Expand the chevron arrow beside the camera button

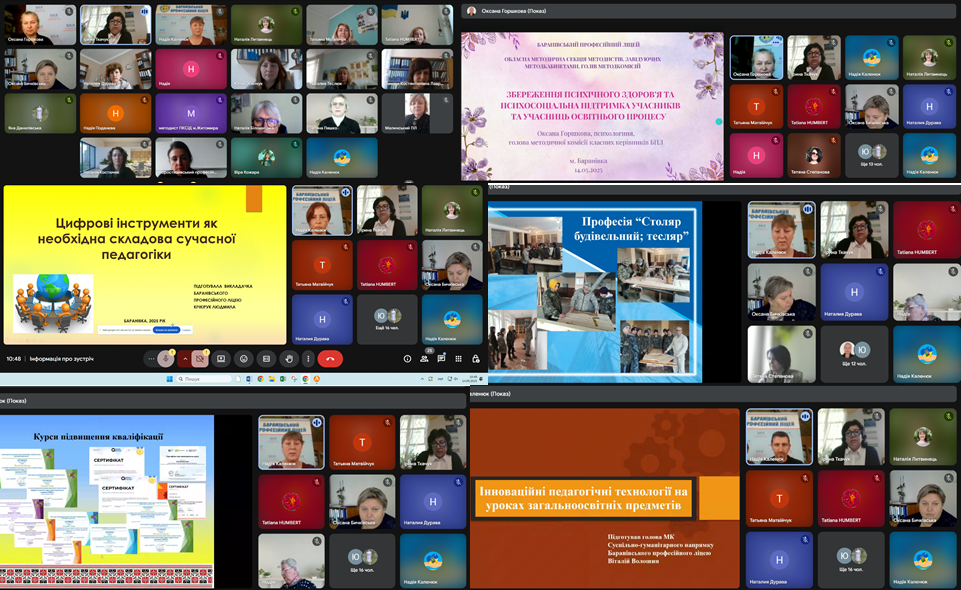coord(185,358)
